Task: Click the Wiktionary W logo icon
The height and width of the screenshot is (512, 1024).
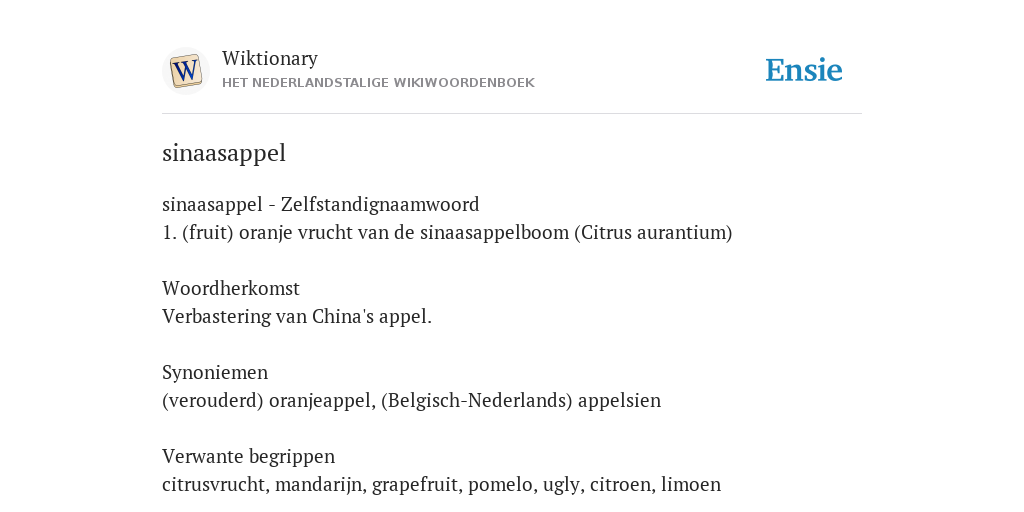Action: click(185, 71)
